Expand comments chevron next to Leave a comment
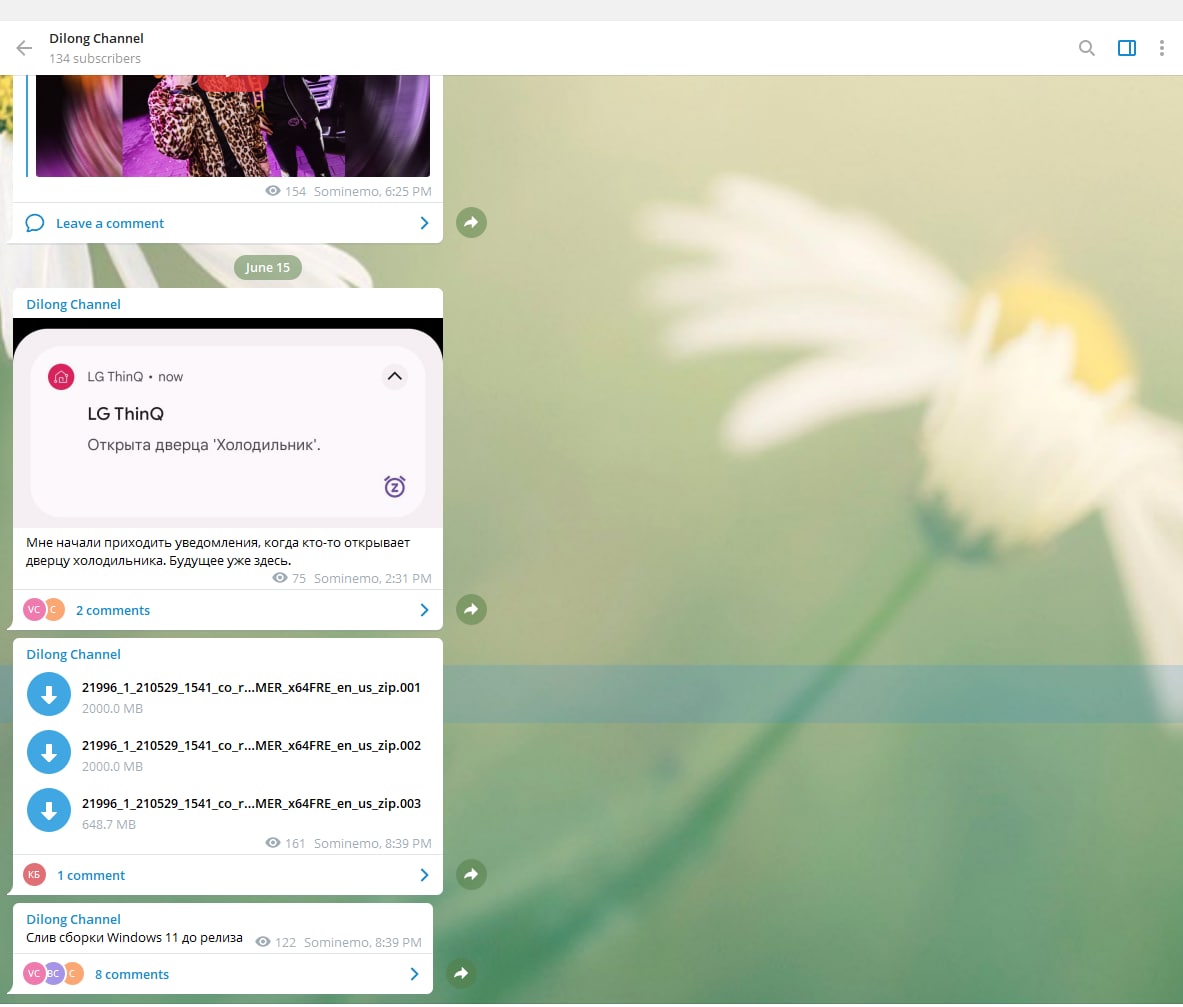The height and width of the screenshot is (1007, 1183). pos(424,223)
